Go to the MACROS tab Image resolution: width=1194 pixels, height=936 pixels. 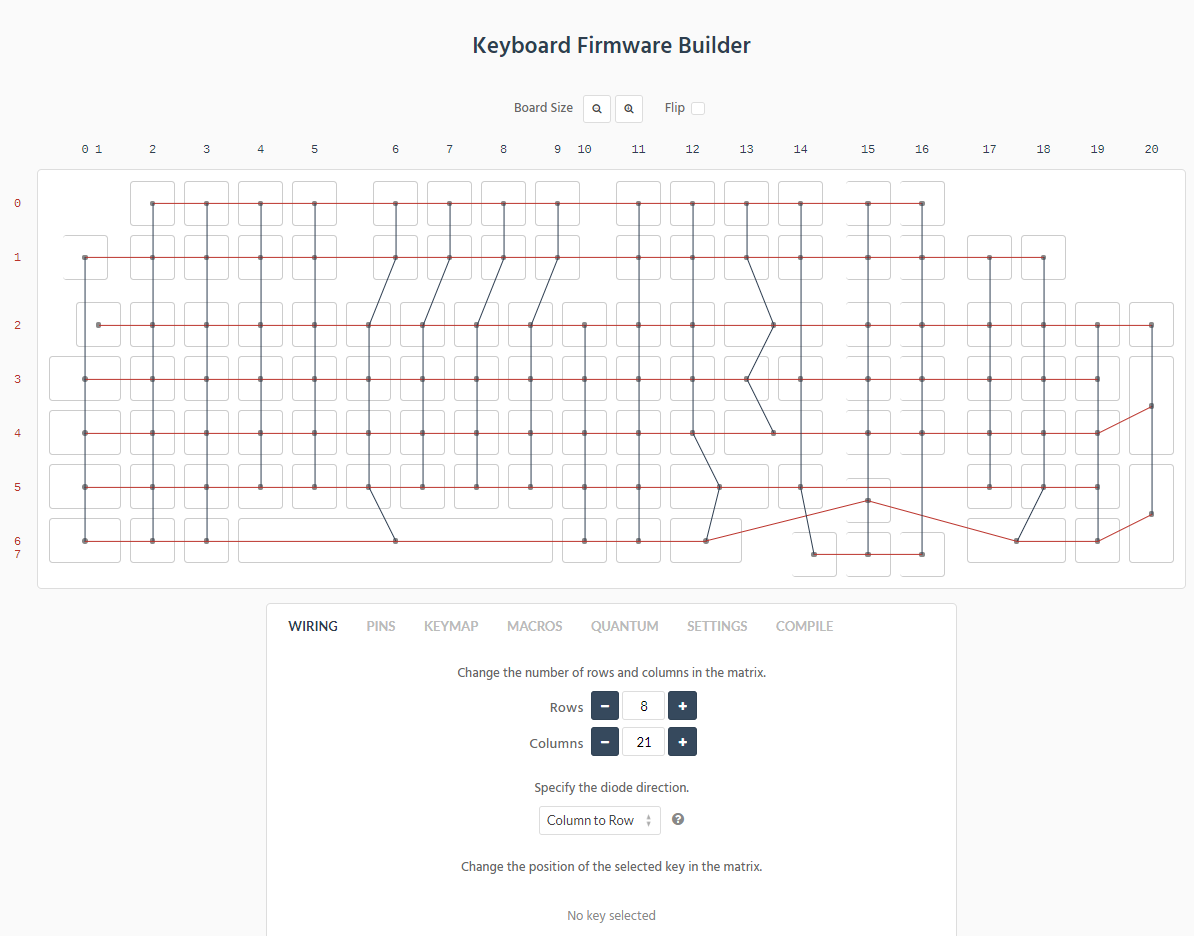534,626
